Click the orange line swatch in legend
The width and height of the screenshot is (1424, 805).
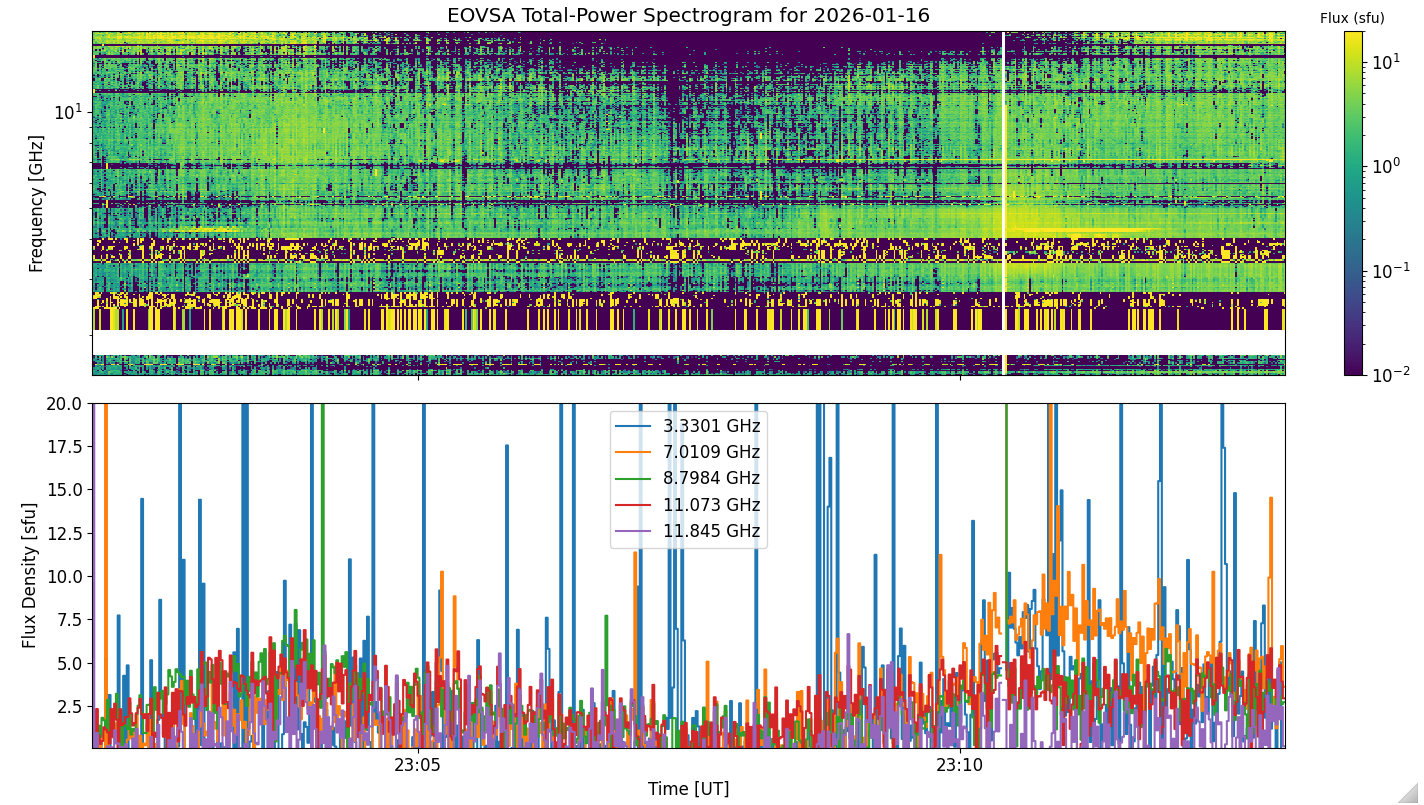pyautogui.click(x=635, y=453)
